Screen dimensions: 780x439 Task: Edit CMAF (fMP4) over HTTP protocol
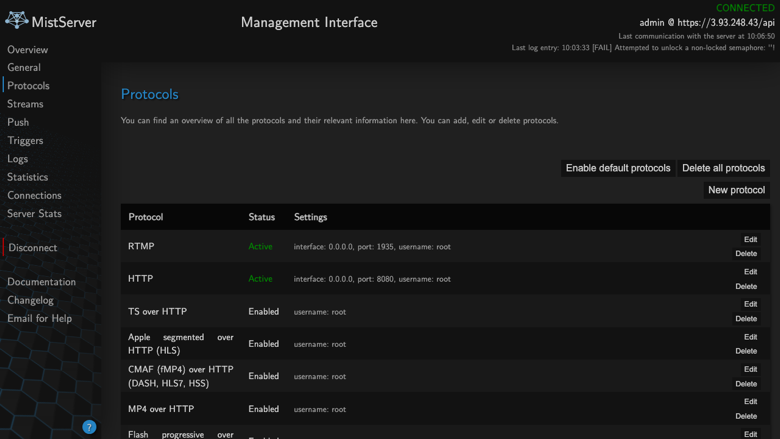pyautogui.click(x=750, y=369)
